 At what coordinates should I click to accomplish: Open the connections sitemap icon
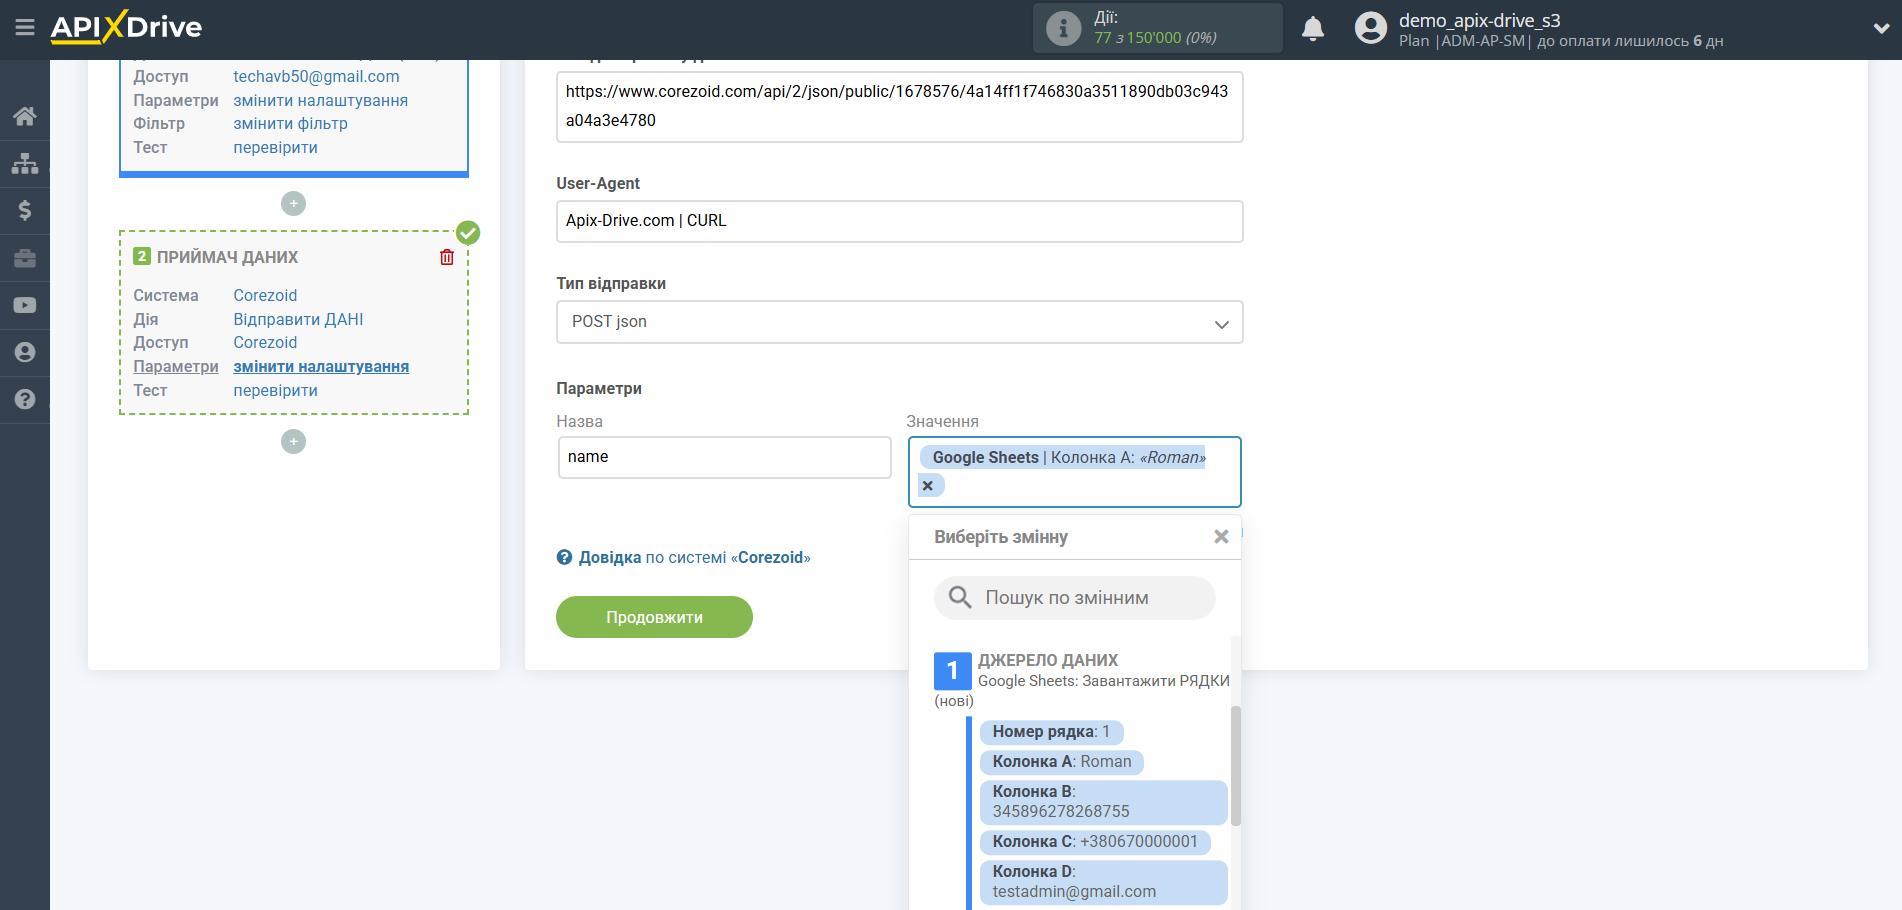coord(25,163)
